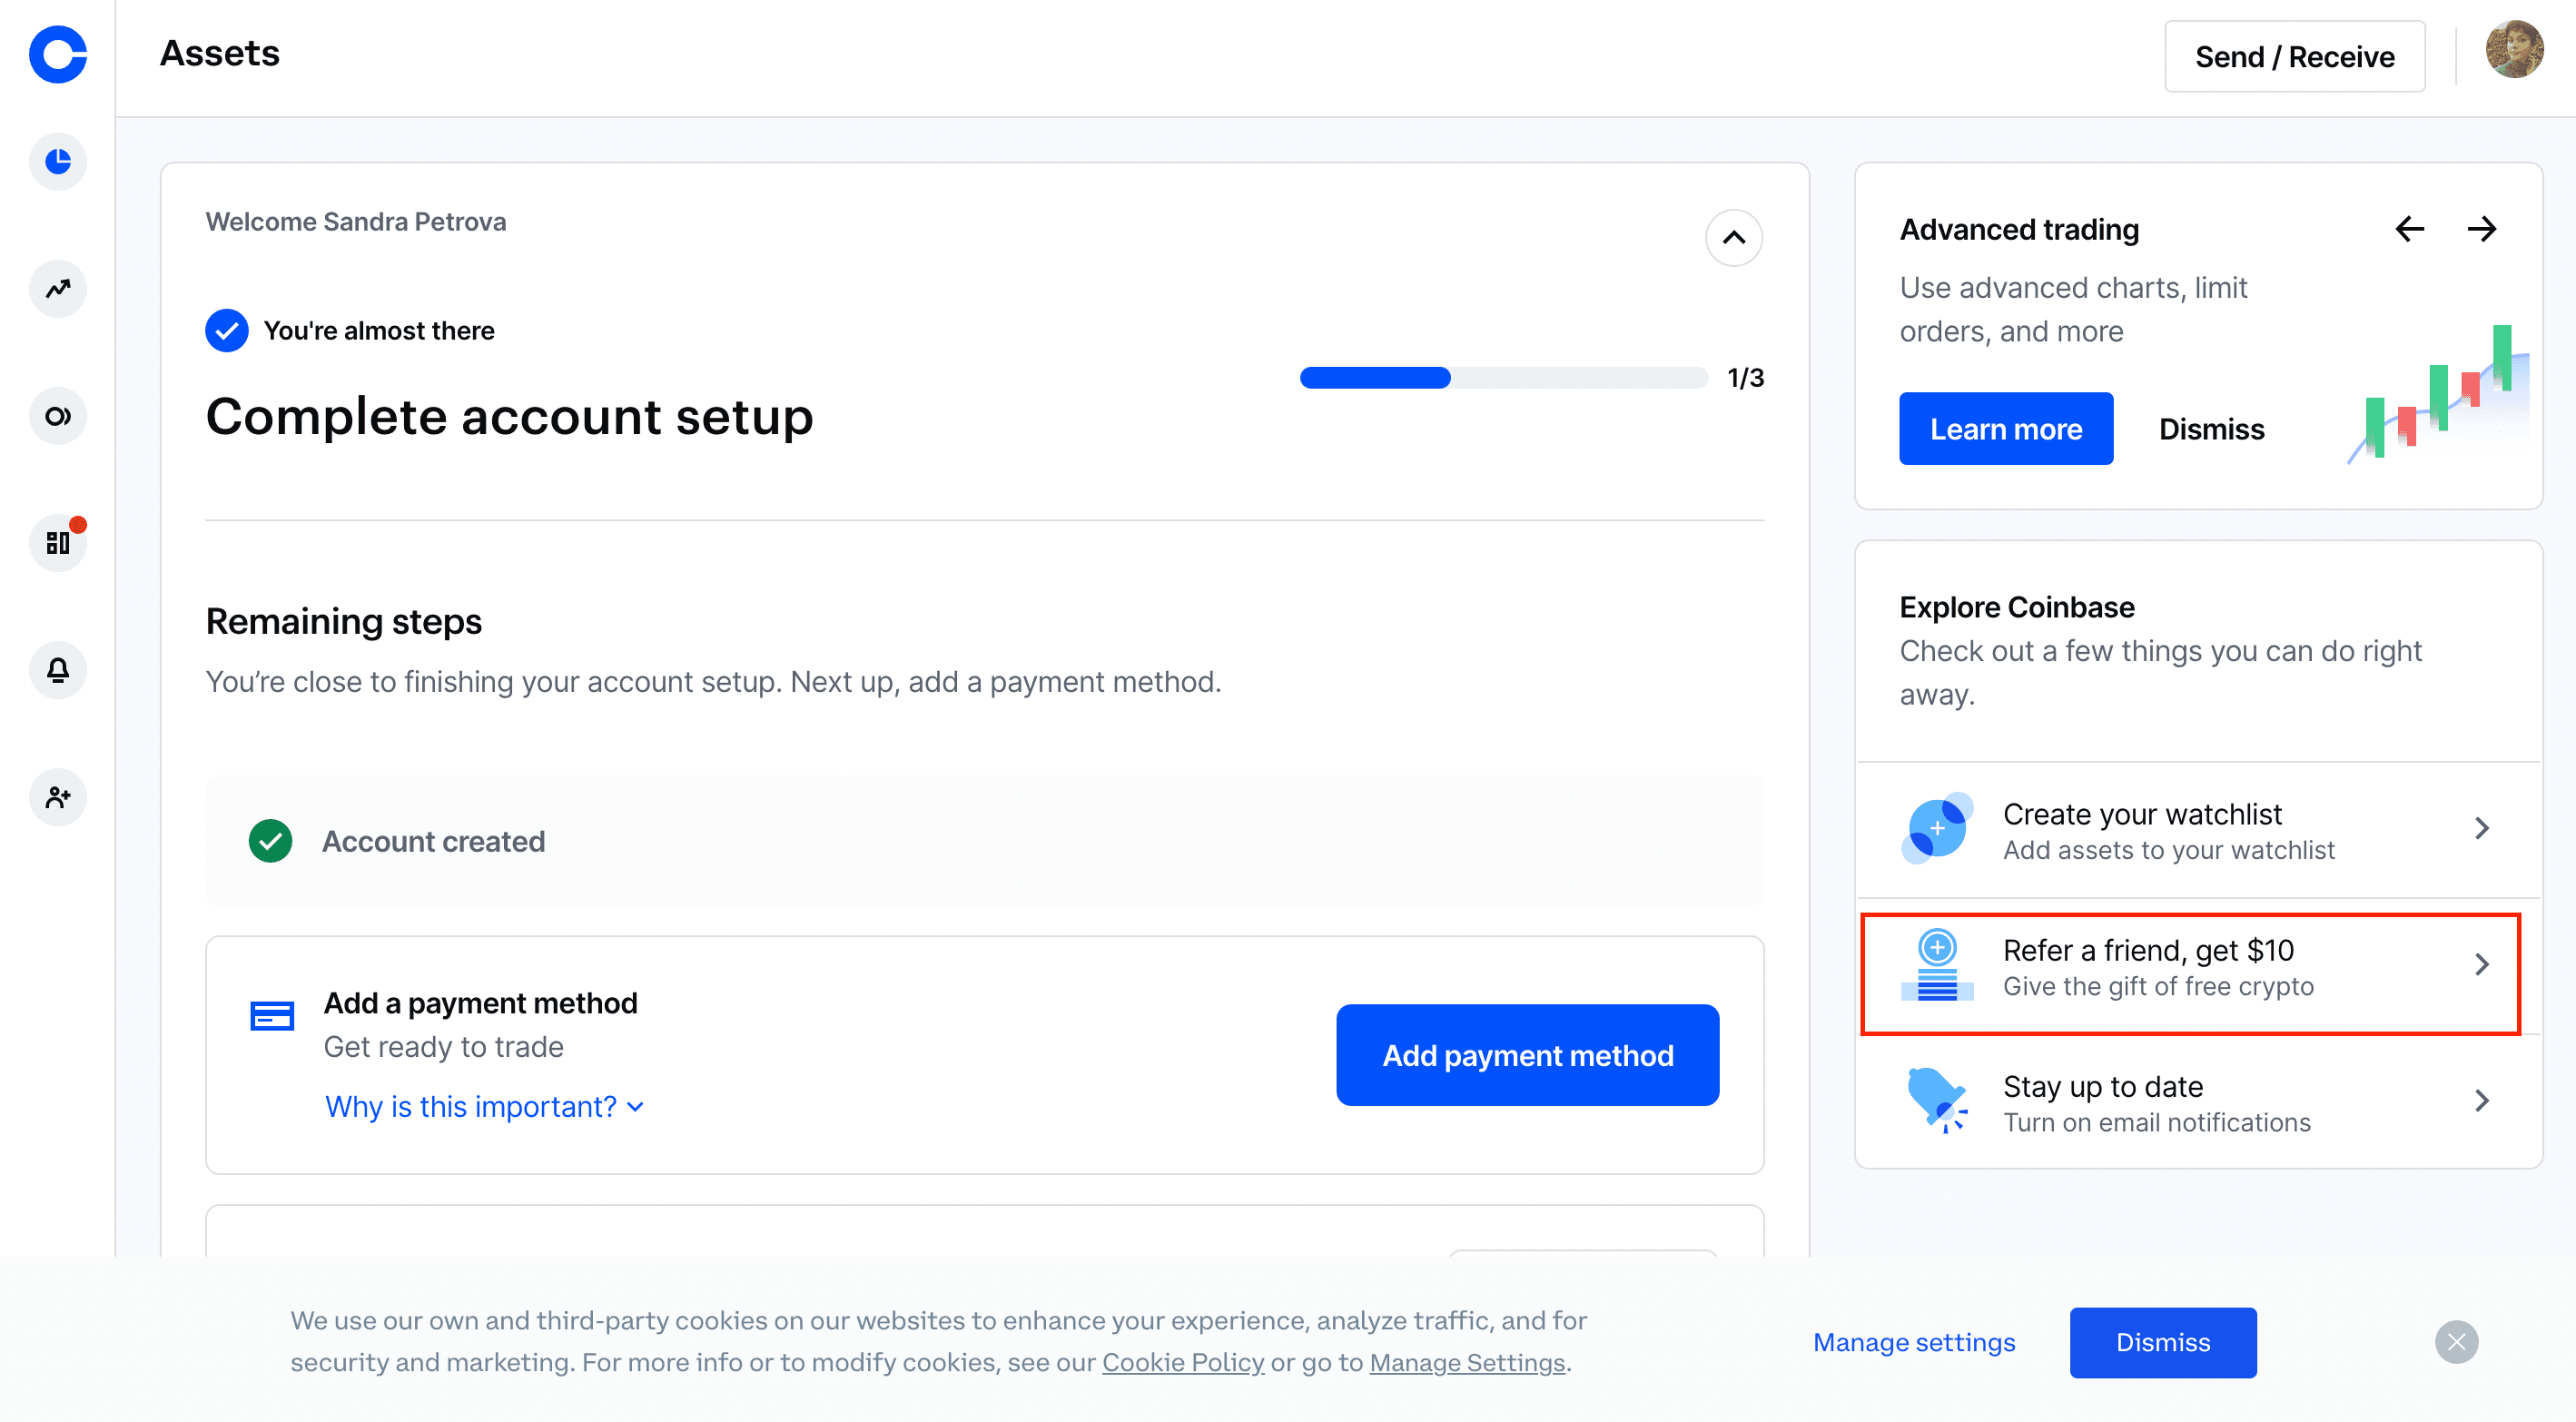
Task: Dismiss the cookie notice
Action: tap(2163, 1342)
